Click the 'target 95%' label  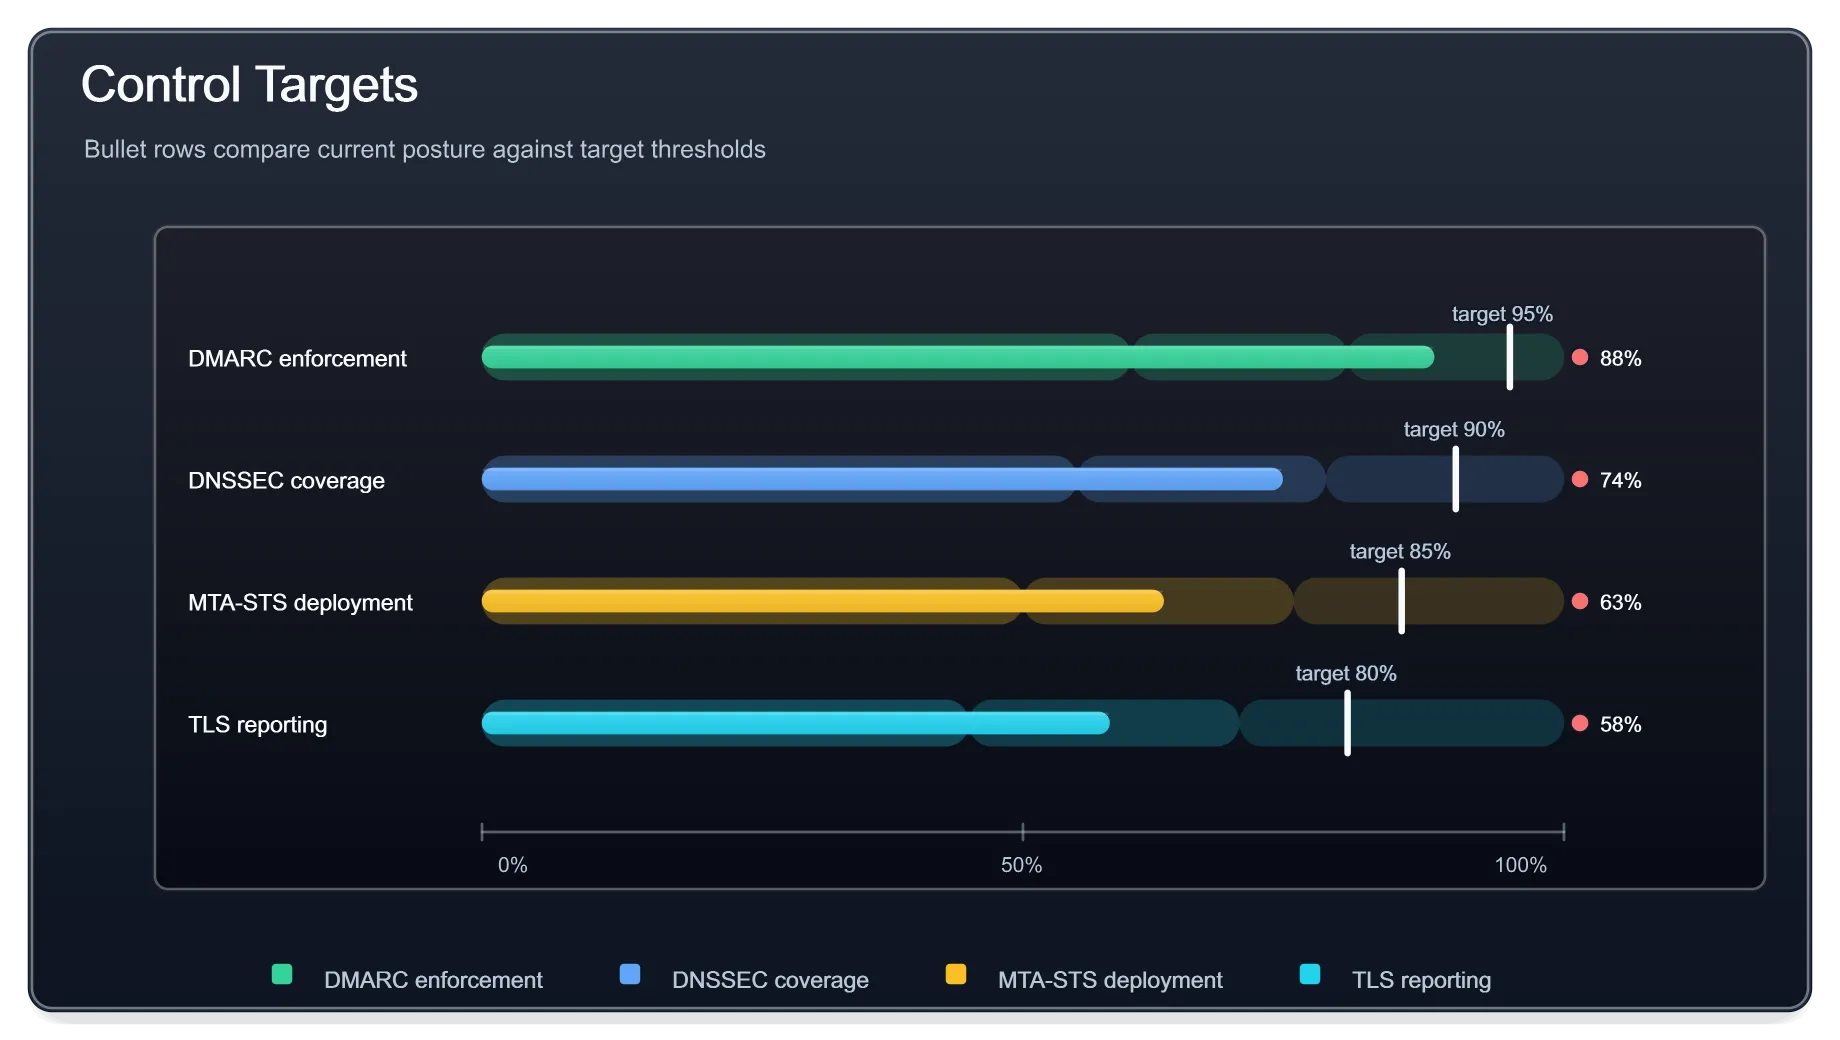pyautogui.click(x=1502, y=314)
